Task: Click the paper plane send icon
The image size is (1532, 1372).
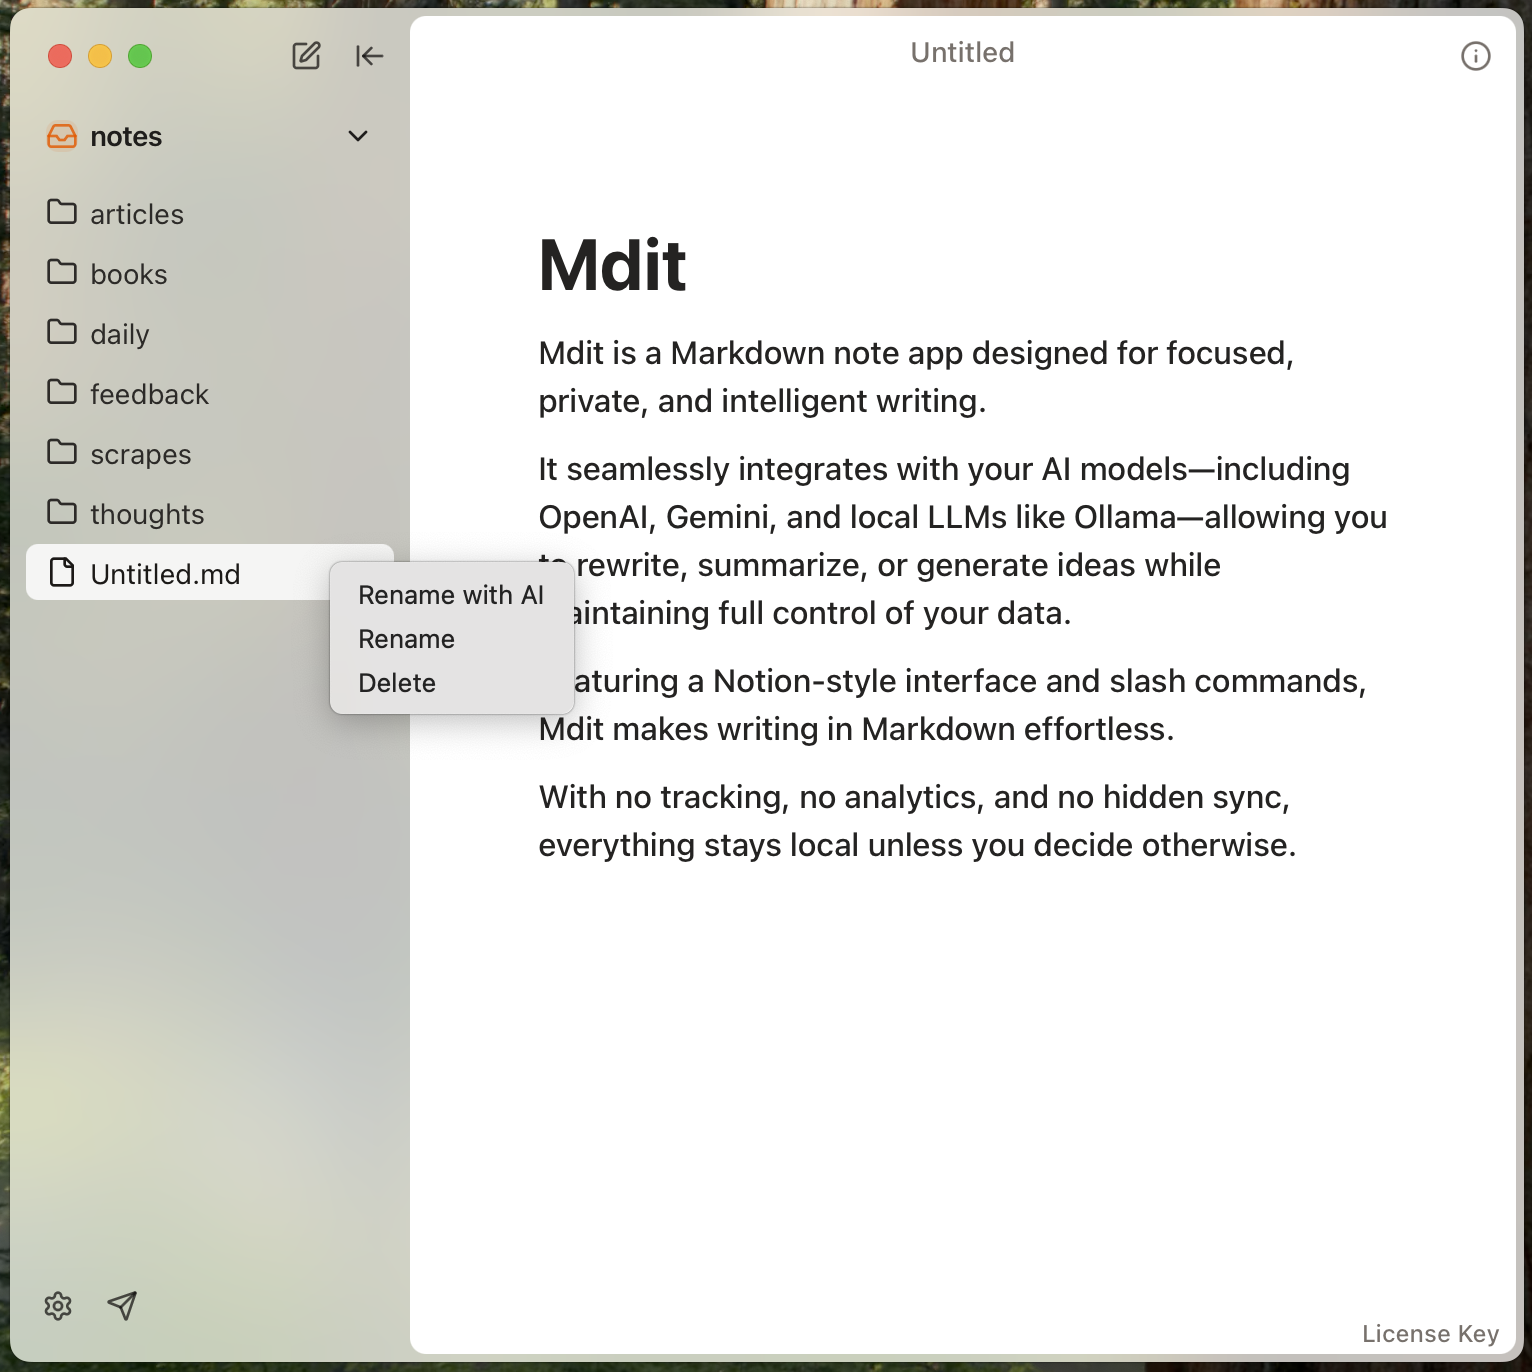Action: click(122, 1306)
